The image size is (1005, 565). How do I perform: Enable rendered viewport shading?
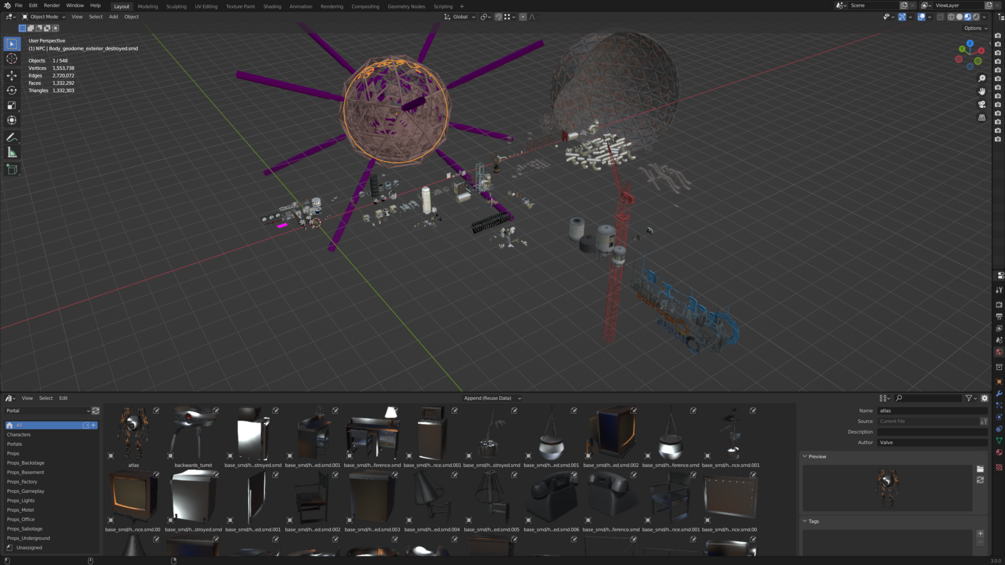coord(976,17)
